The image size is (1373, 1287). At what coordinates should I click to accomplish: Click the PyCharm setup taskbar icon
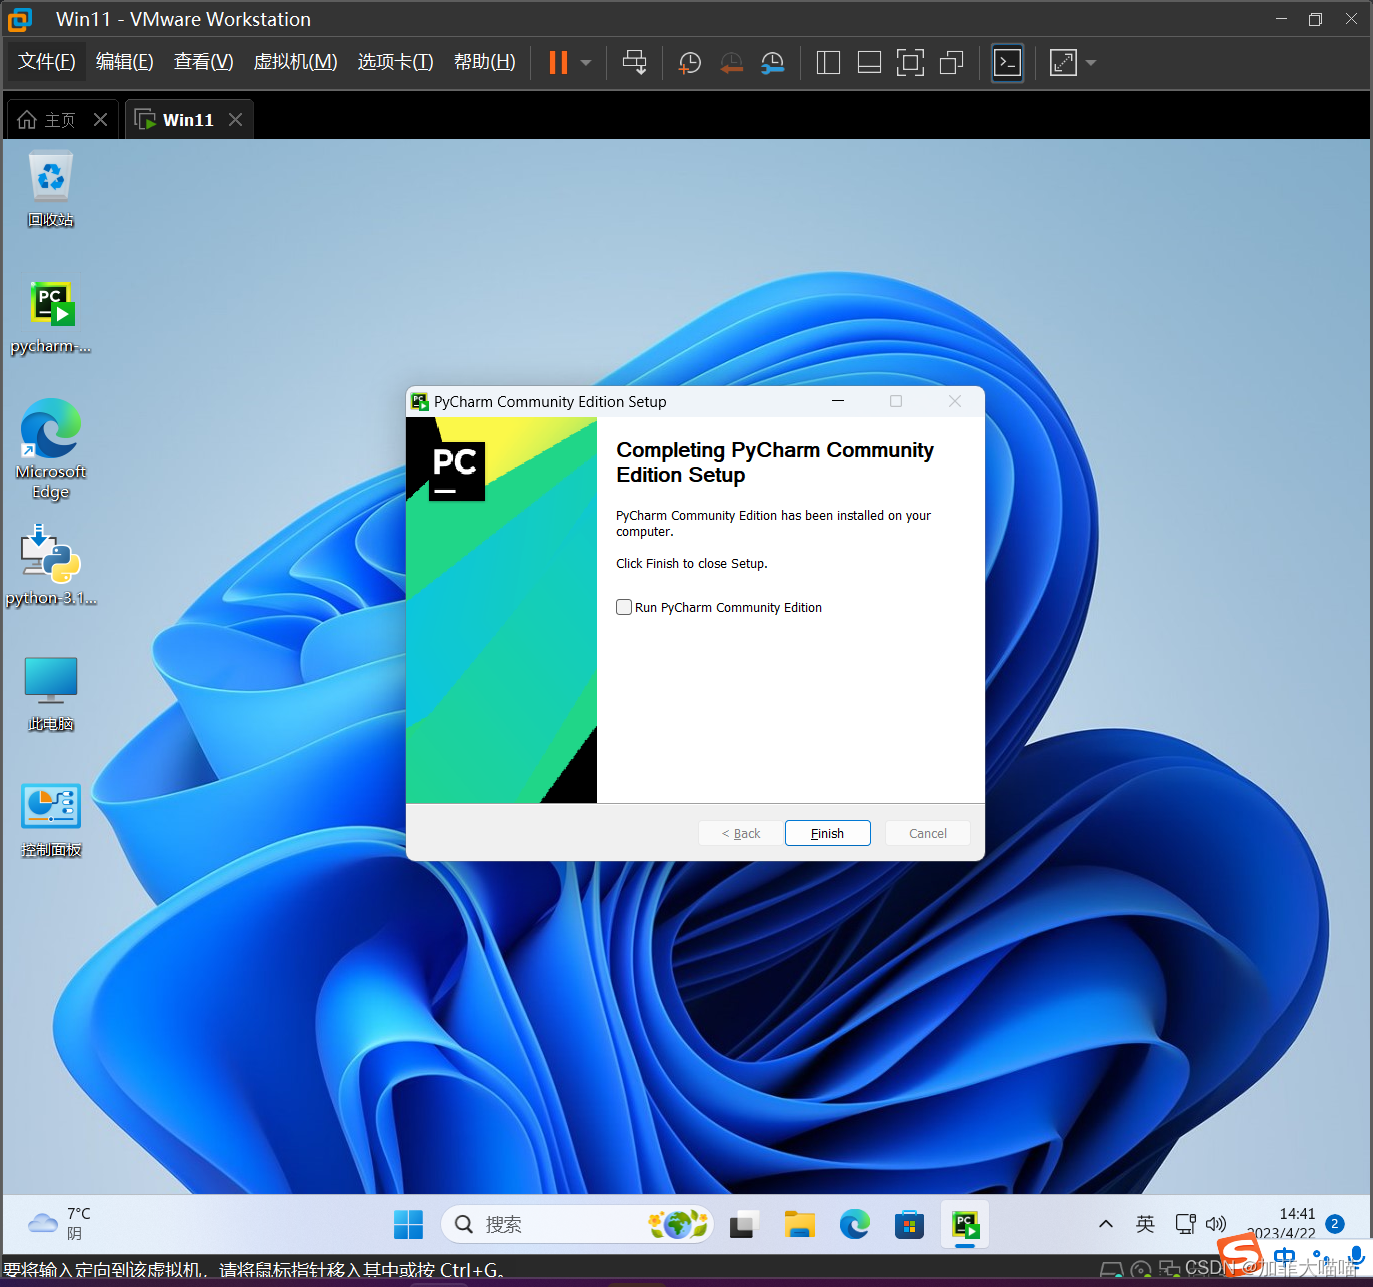(965, 1224)
